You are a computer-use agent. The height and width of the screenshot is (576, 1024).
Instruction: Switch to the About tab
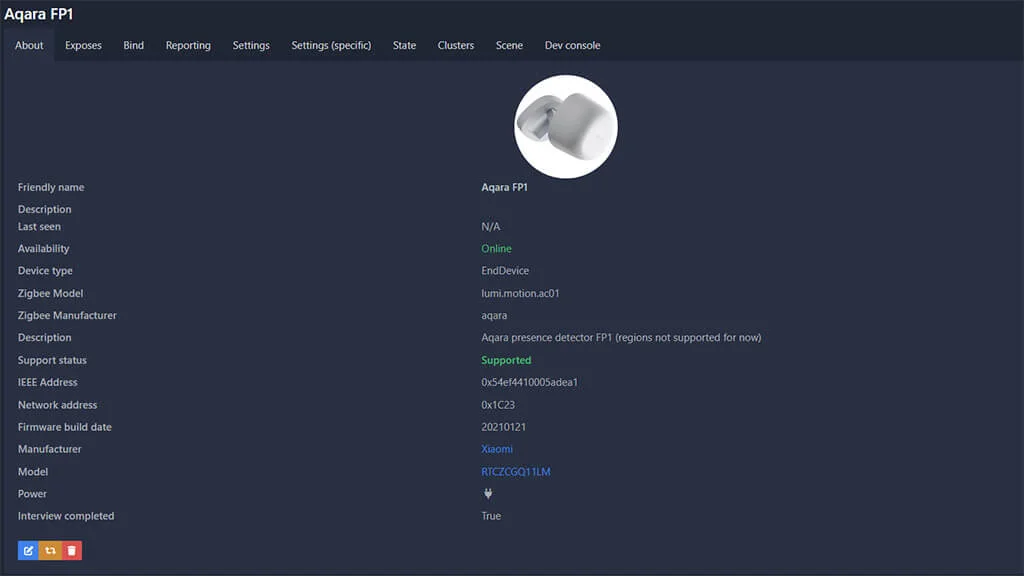(x=29, y=45)
